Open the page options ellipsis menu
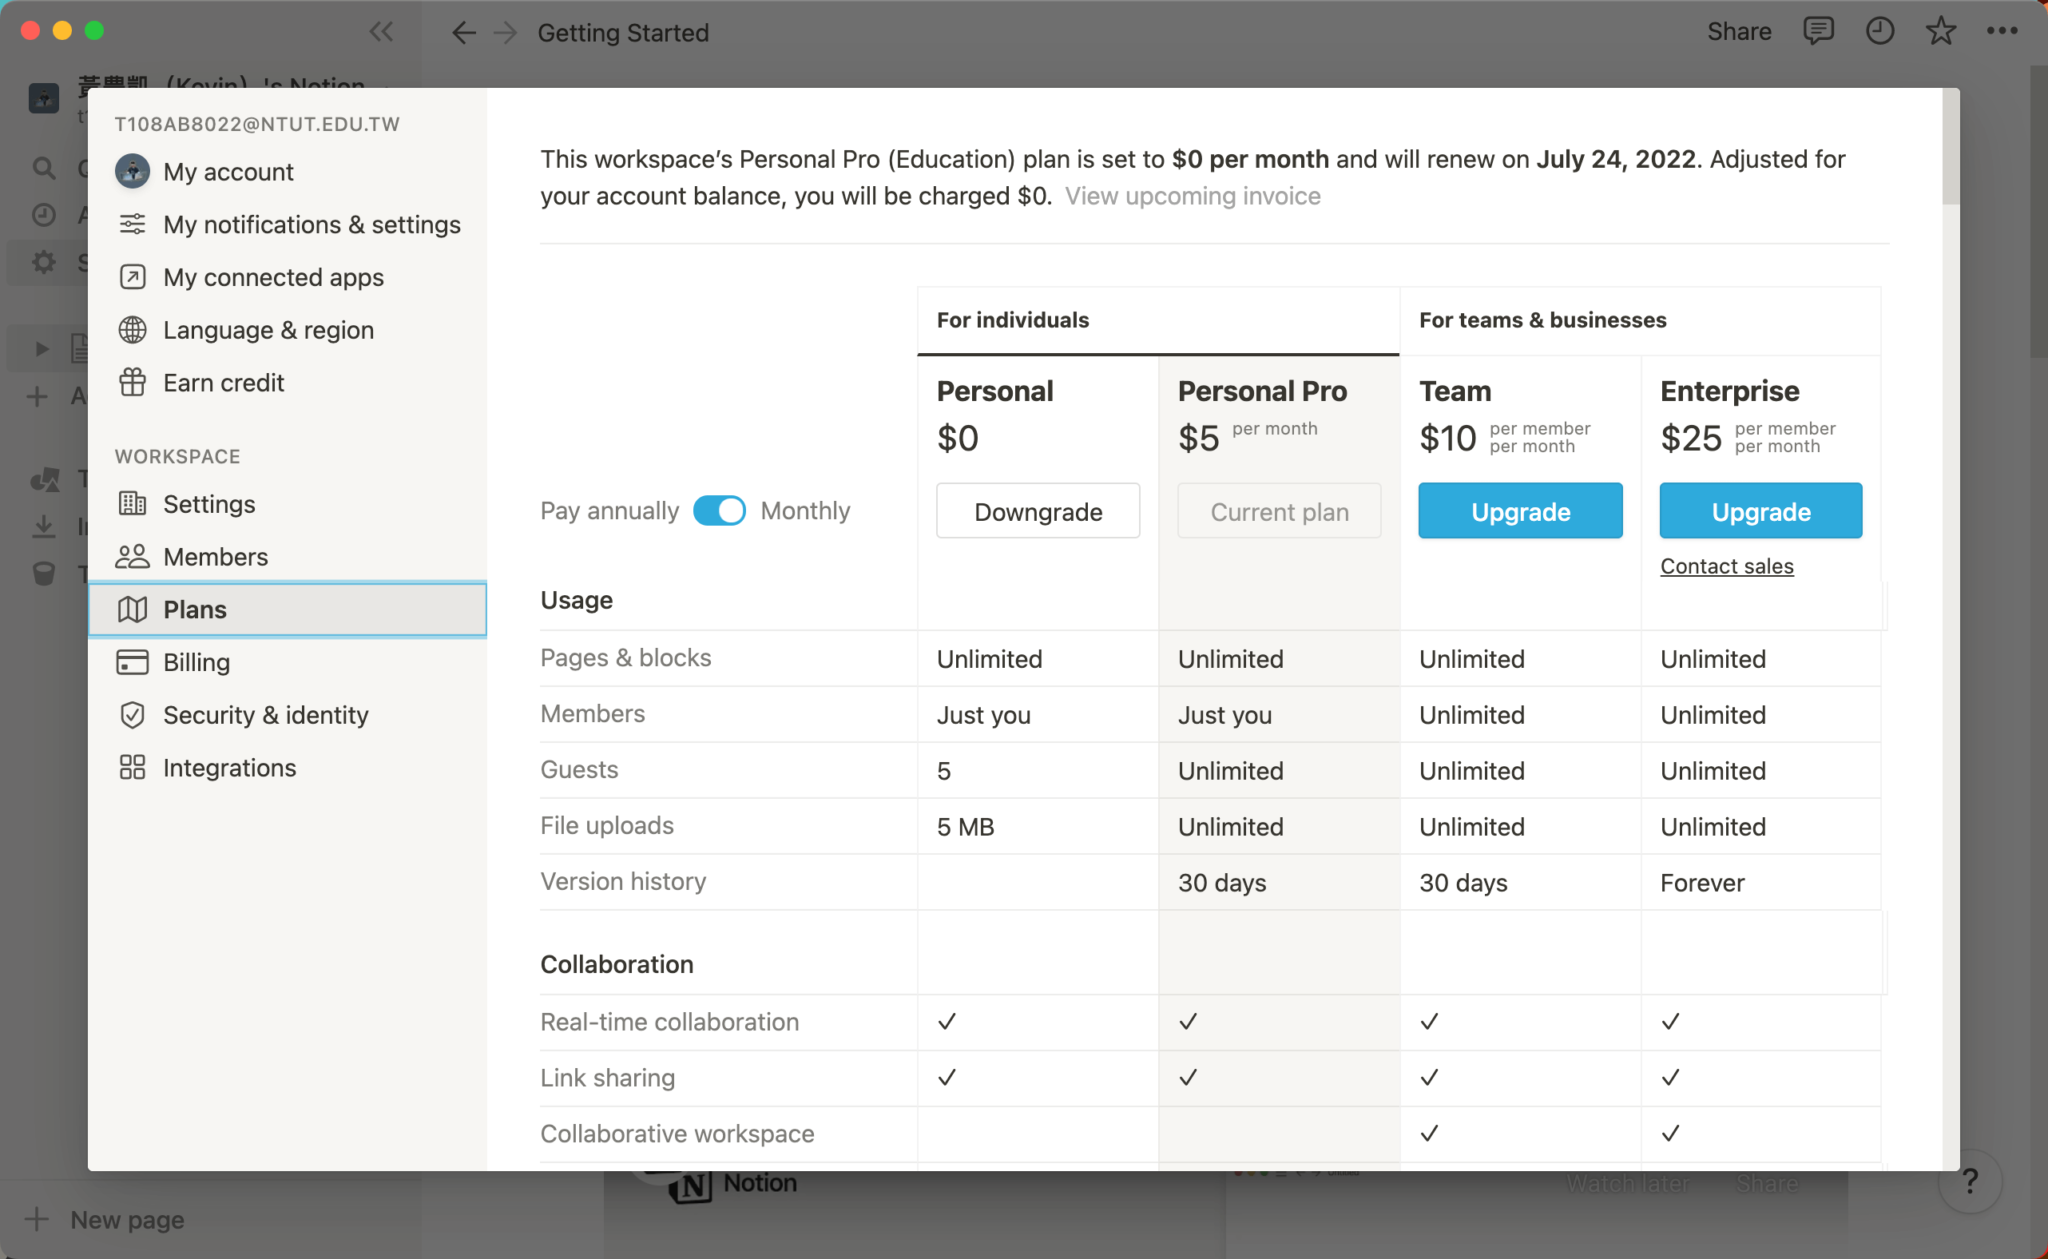Image resolution: width=2048 pixels, height=1259 pixels. click(x=2003, y=31)
